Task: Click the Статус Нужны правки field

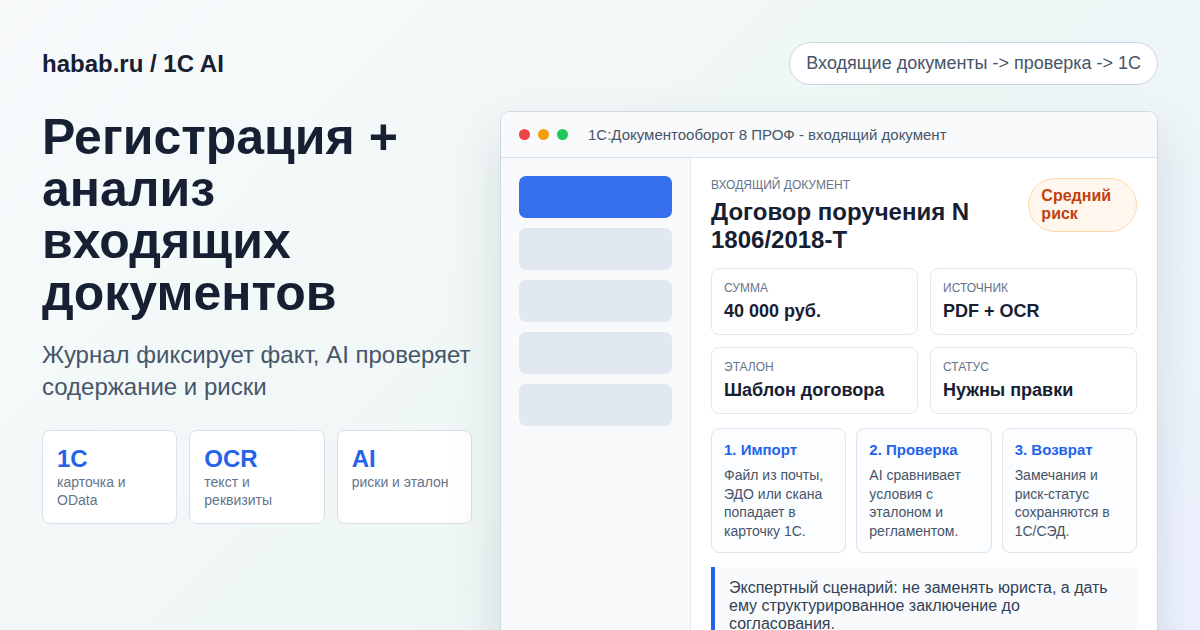Action: pyautogui.click(x=1033, y=380)
